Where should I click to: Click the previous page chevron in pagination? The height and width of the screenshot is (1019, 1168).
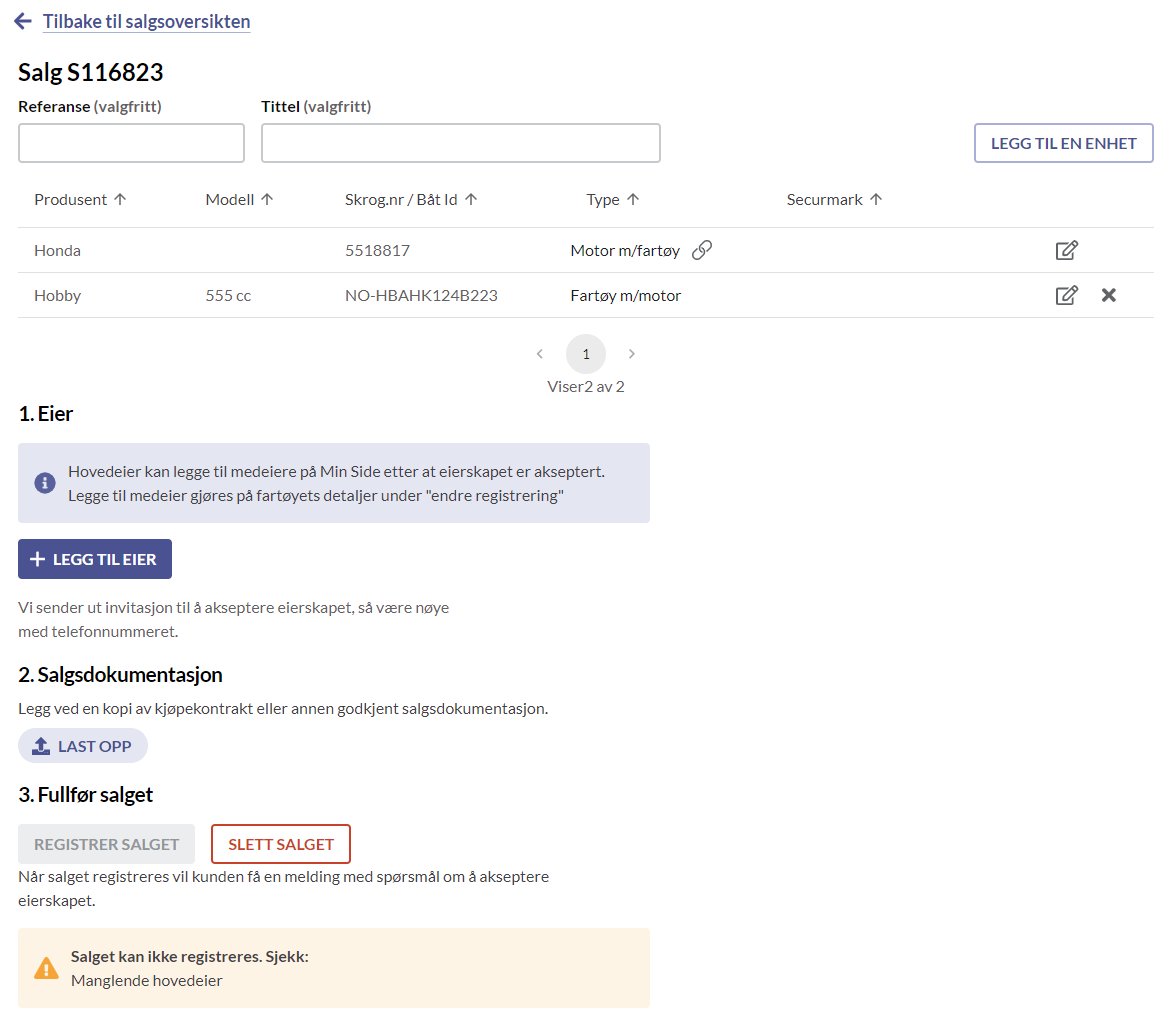540,353
